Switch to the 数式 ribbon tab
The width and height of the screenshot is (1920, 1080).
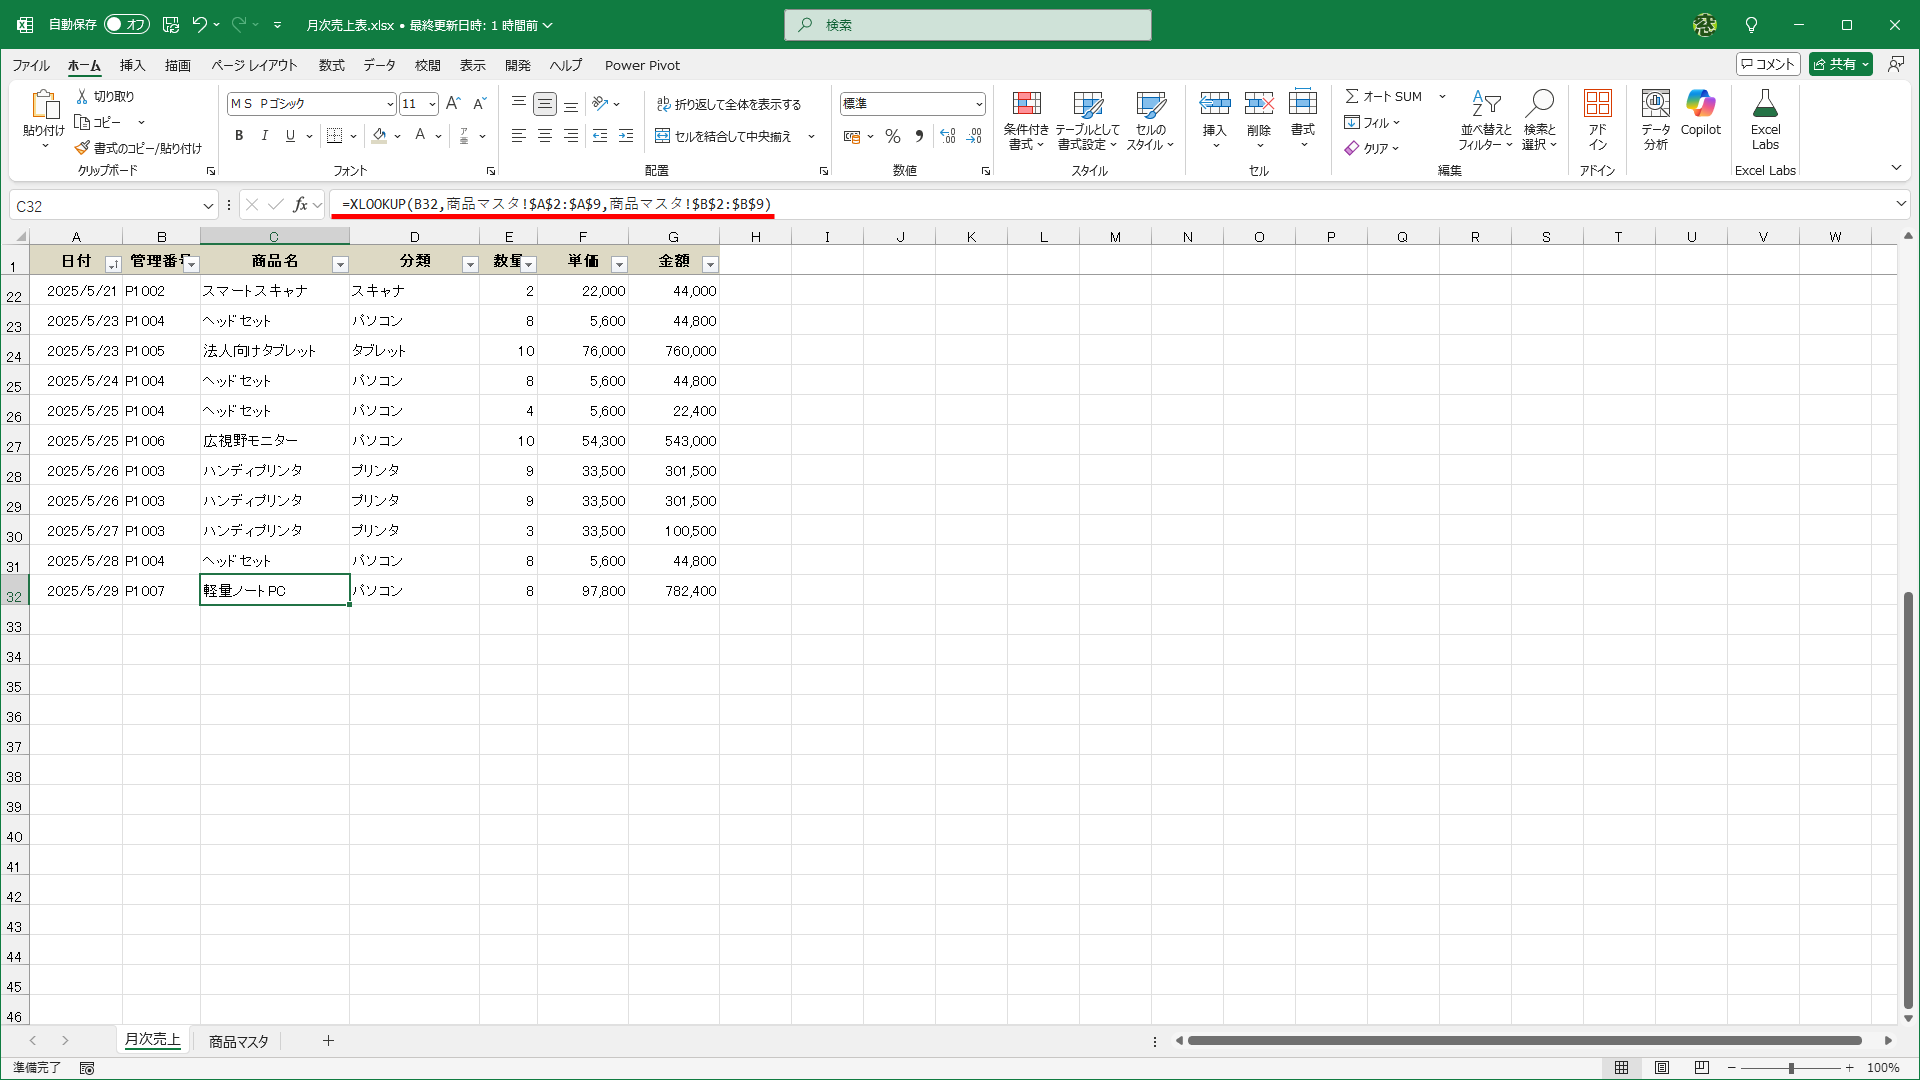(331, 65)
